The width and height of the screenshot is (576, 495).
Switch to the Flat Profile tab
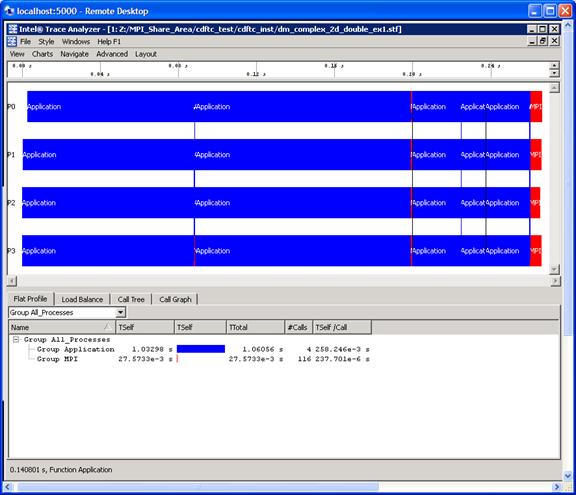(31, 299)
